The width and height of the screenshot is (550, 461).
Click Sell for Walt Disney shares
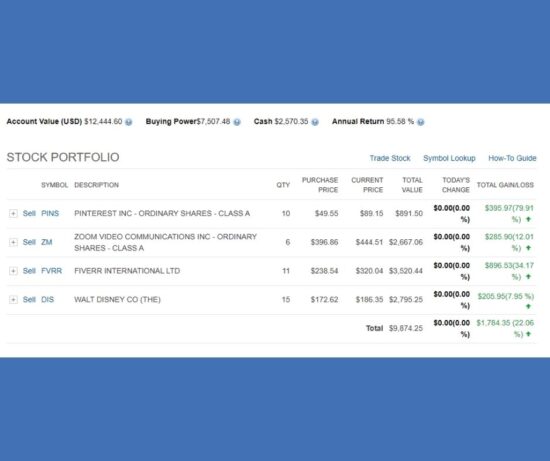coord(29,300)
